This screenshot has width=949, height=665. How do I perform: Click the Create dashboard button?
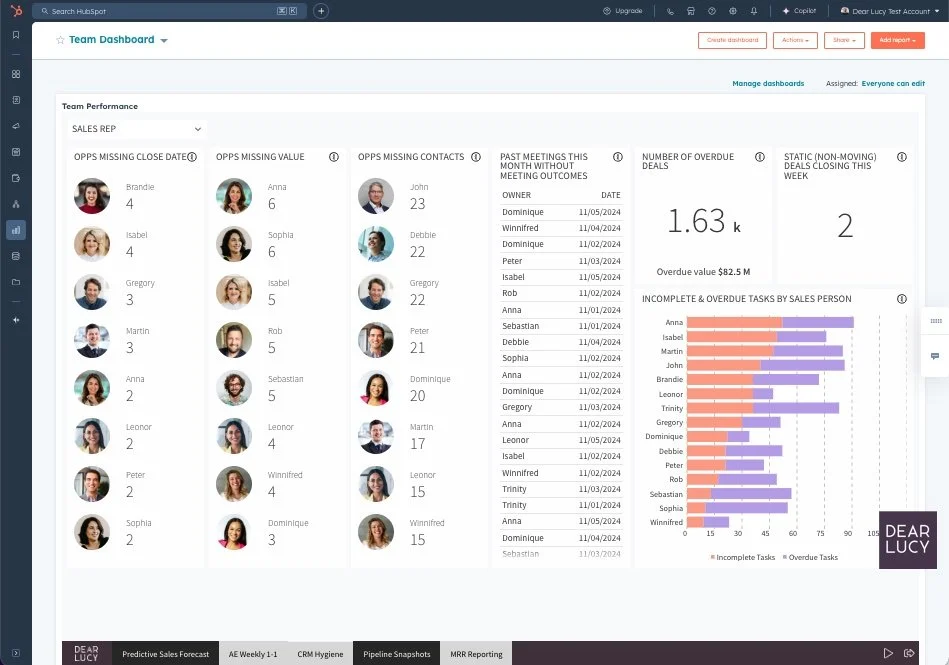(732, 40)
